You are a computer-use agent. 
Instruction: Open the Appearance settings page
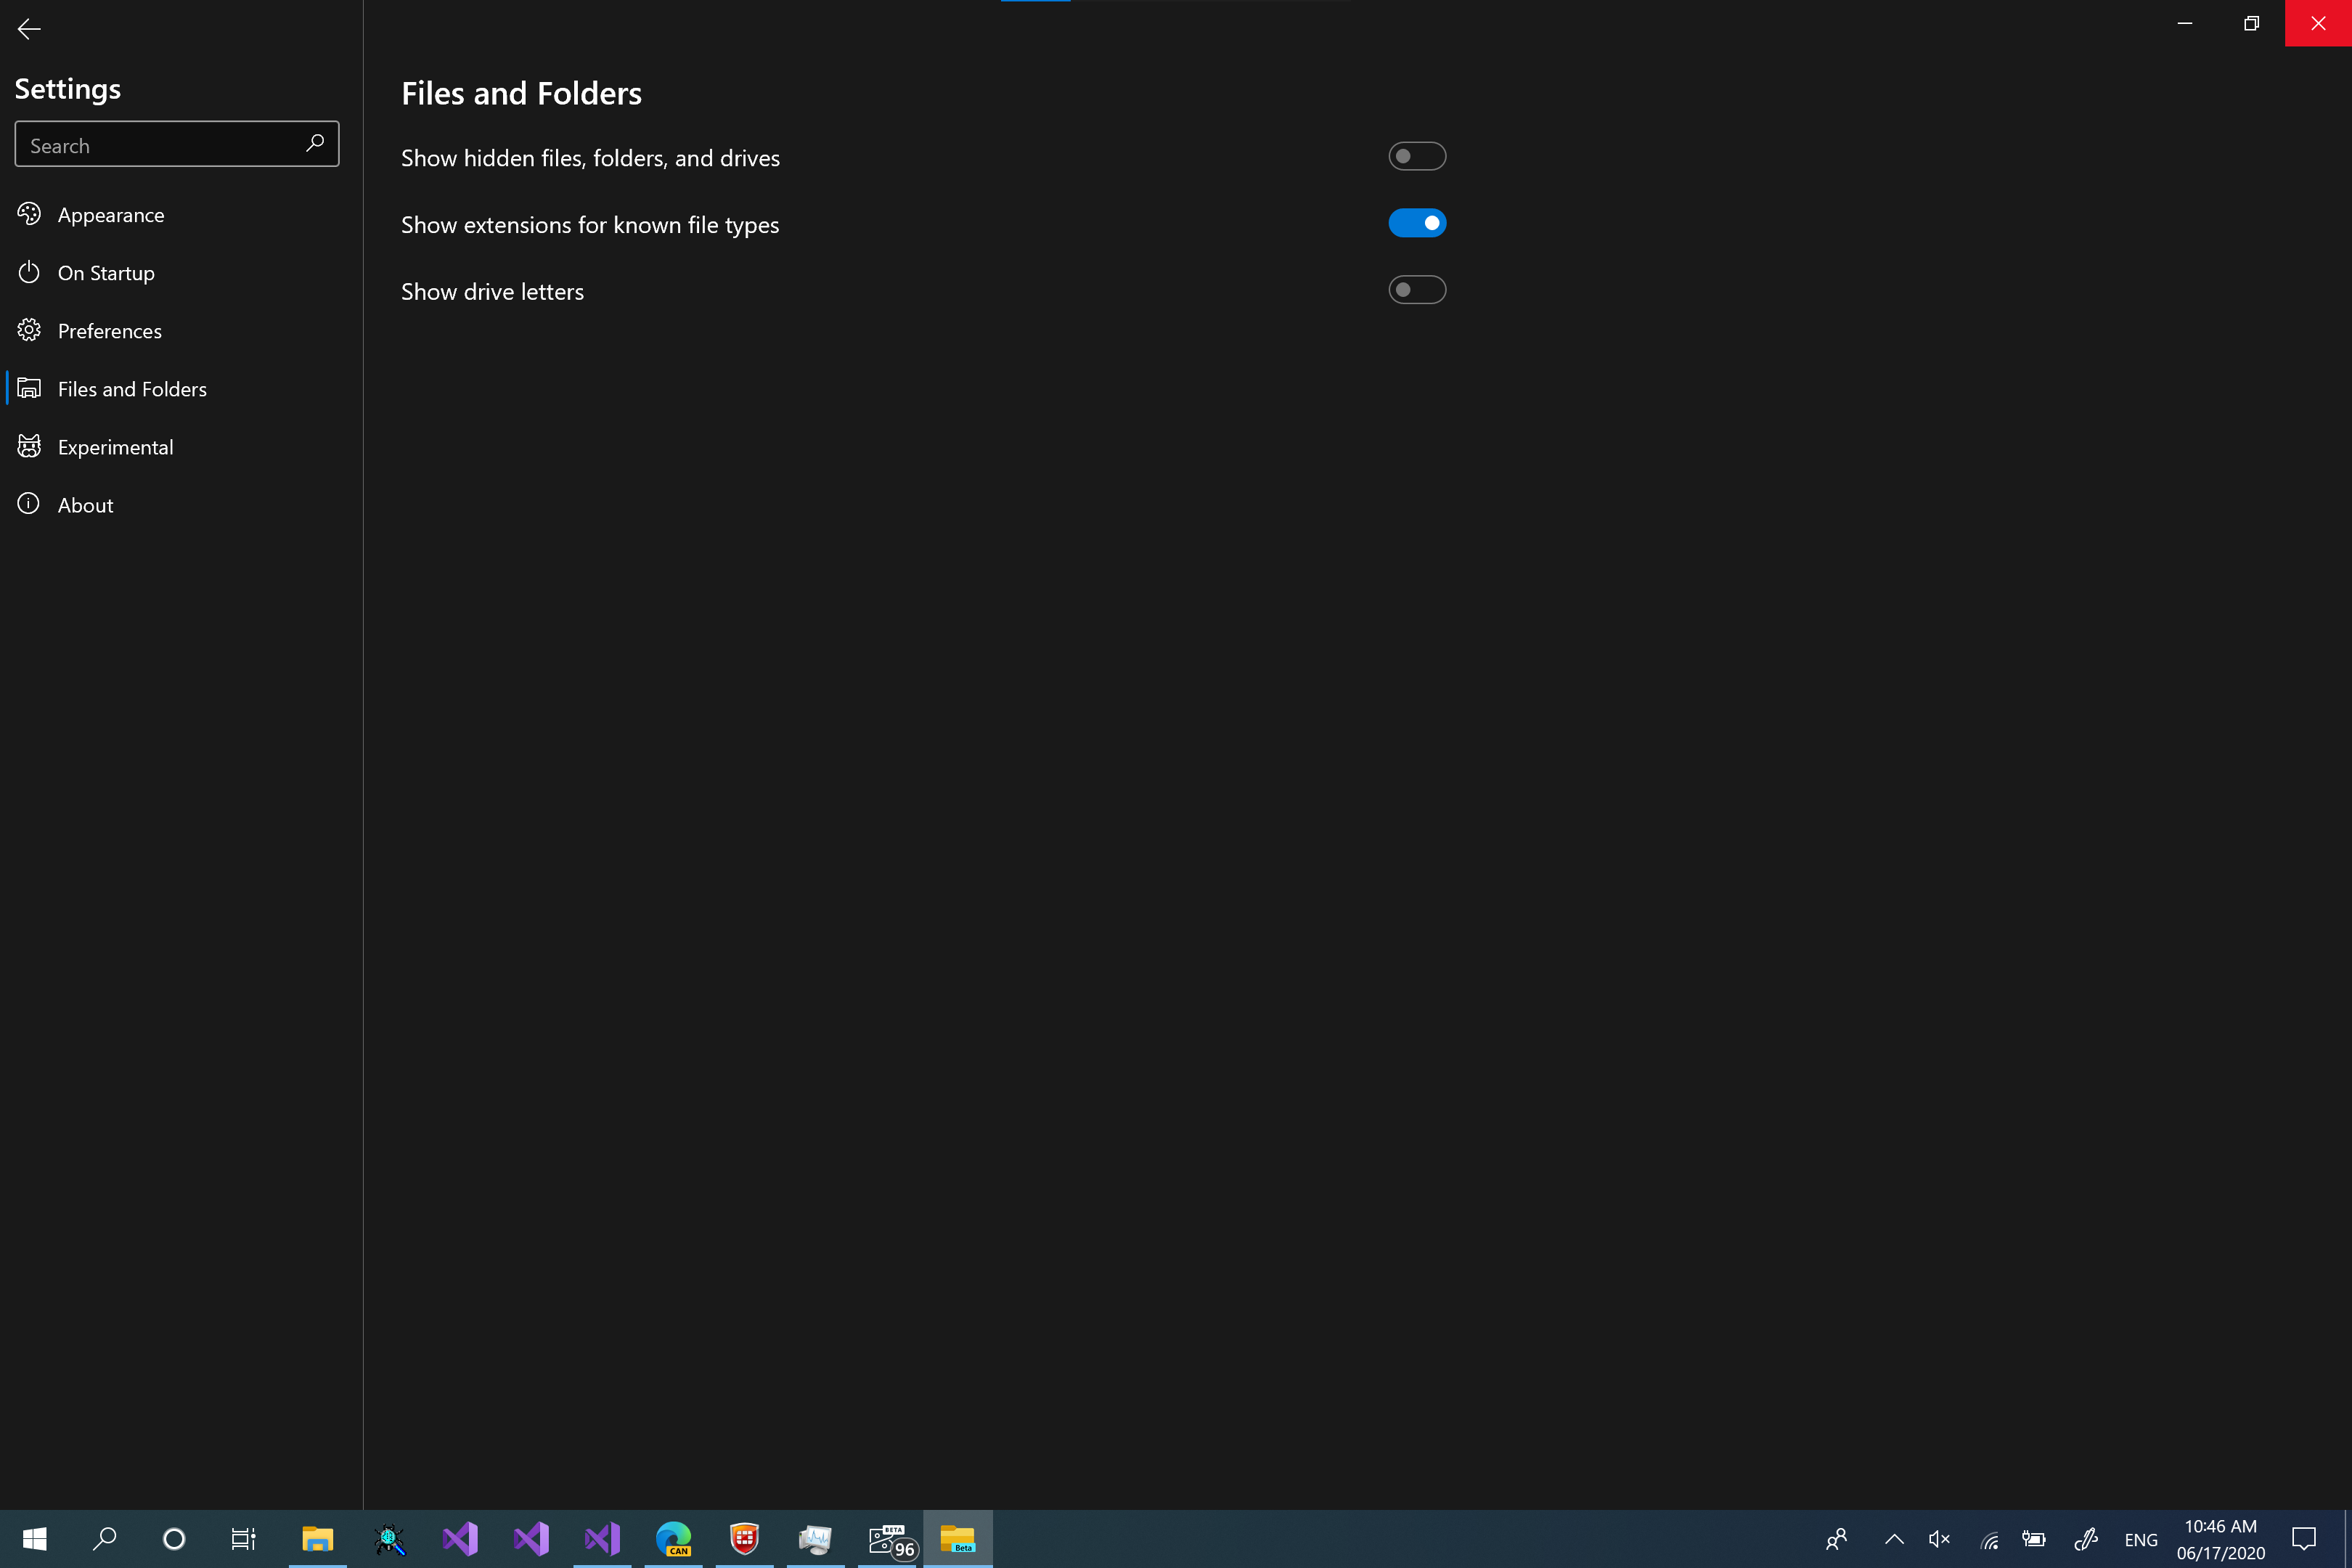pyautogui.click(x=180, y=215)
